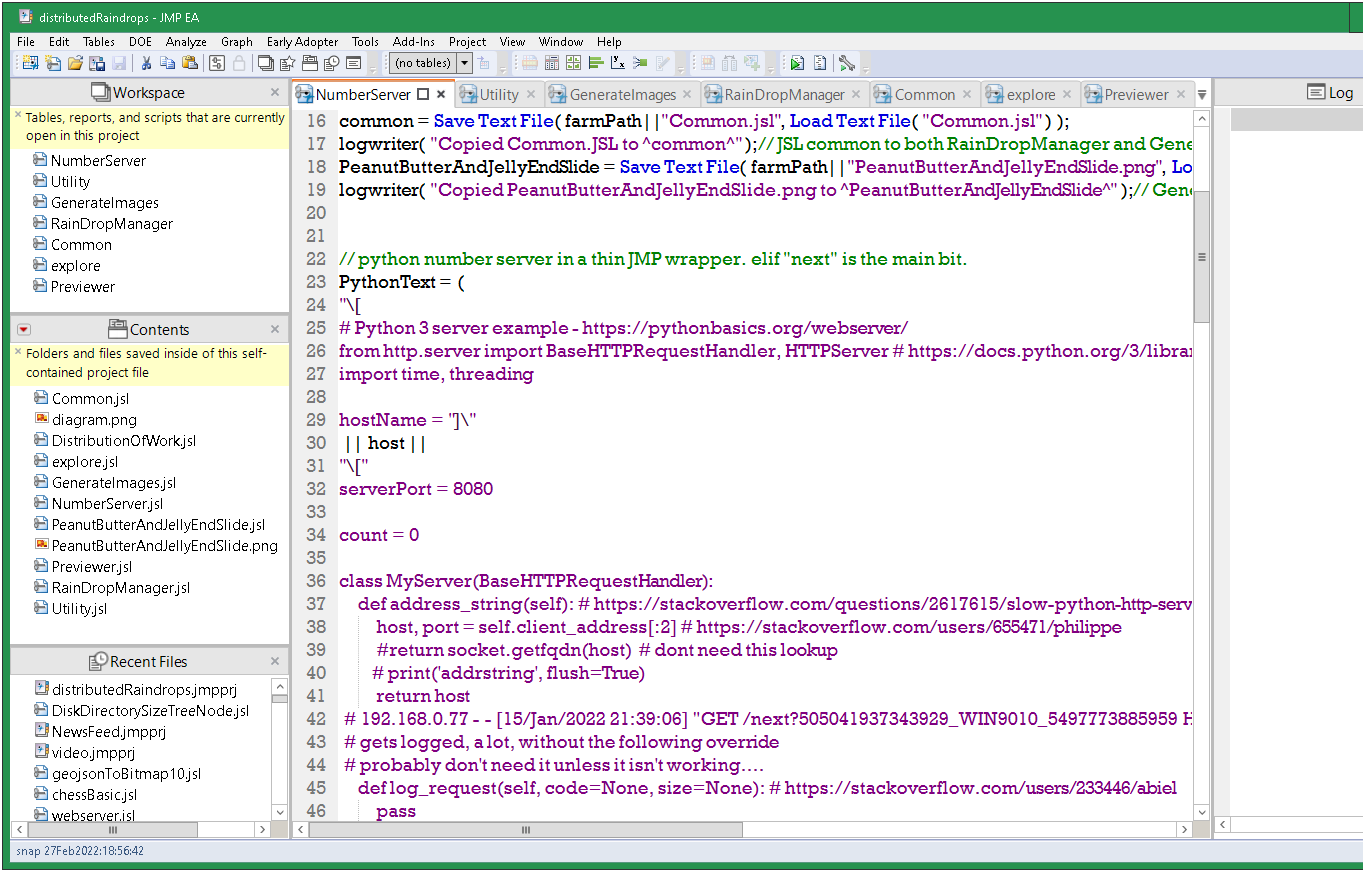This screenshot has width=1363, height=871.
Task: Open the "(no tables)" dropdown
Action: [x=463, y=62]
